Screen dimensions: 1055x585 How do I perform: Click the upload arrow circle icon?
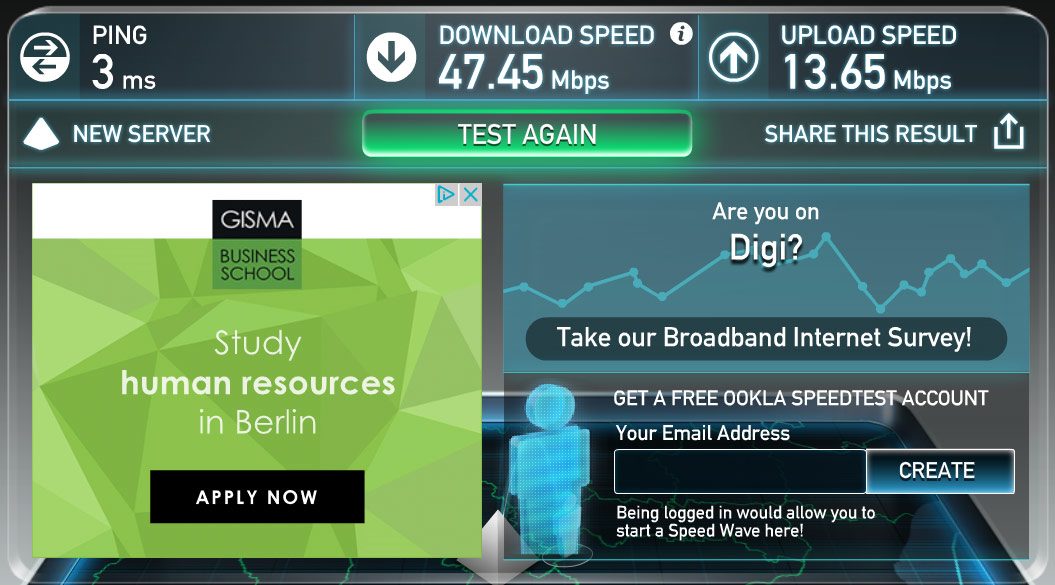click(x=733, y=57)
